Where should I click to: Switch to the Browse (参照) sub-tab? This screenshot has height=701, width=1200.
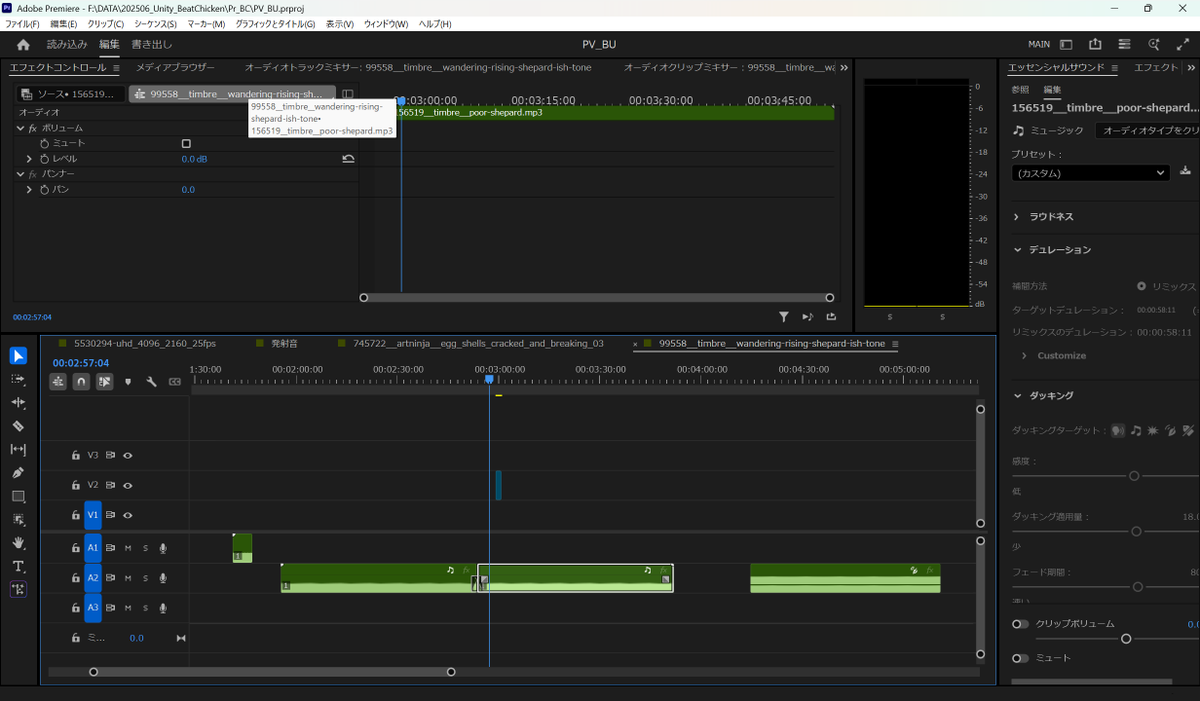coord(1020,90)
